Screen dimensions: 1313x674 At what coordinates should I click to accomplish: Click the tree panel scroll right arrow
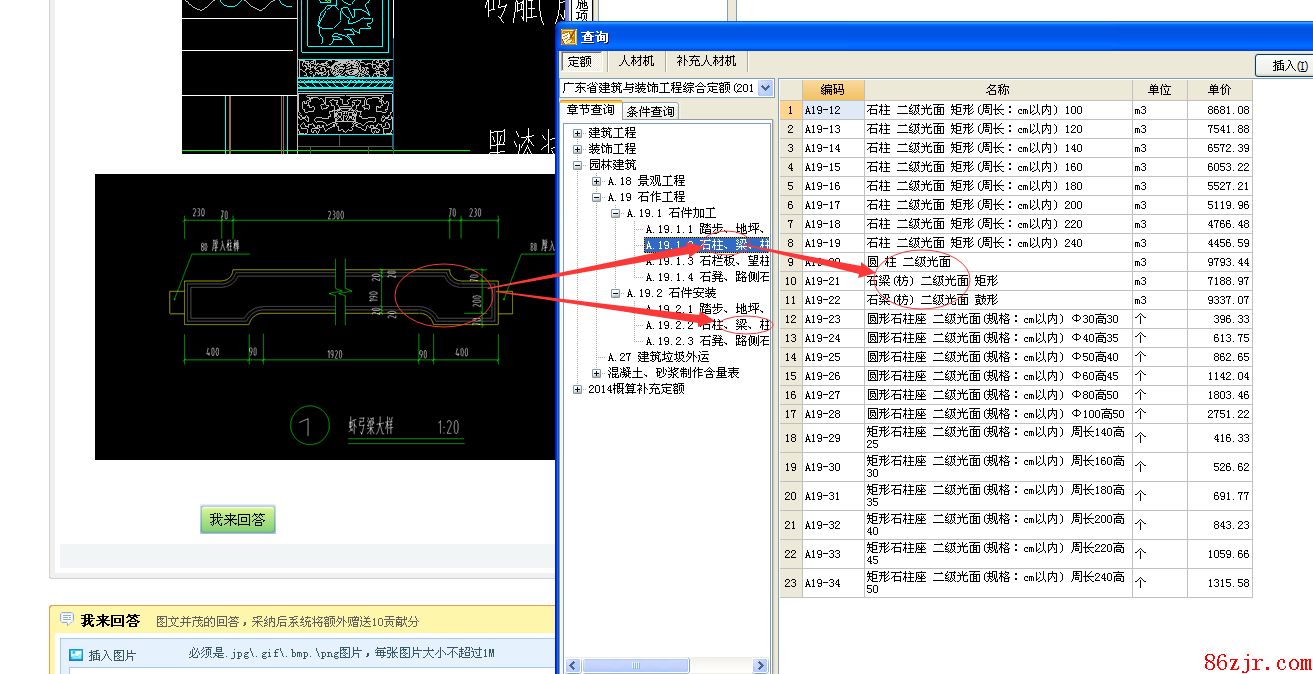pyautogui.click(x=761, y=665)
